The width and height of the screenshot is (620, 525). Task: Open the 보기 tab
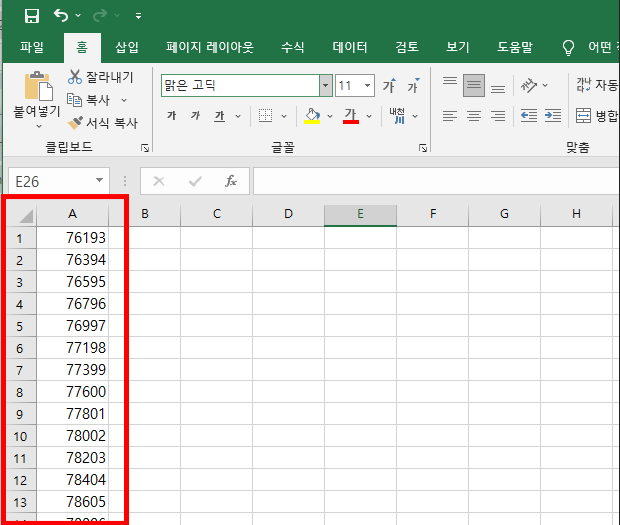(458, 47)
